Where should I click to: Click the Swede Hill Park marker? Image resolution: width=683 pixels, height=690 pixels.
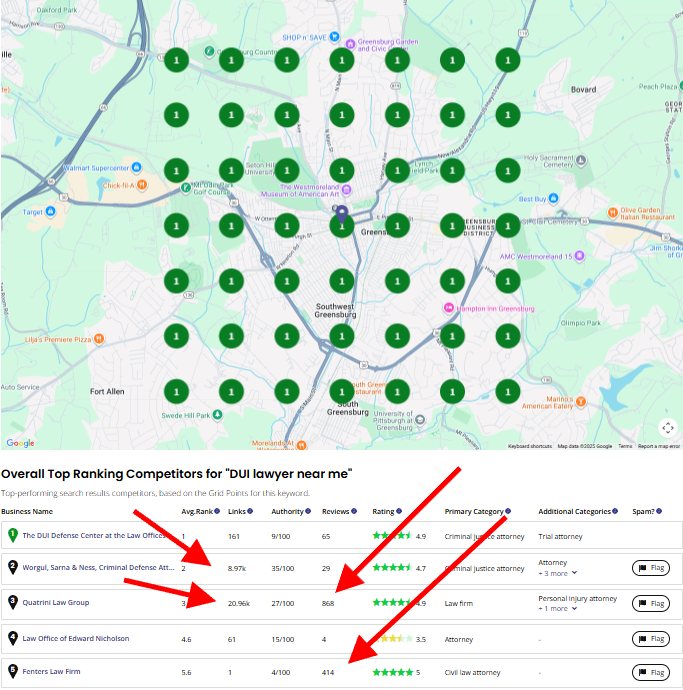pyautogui.click(x=217, y=415)
